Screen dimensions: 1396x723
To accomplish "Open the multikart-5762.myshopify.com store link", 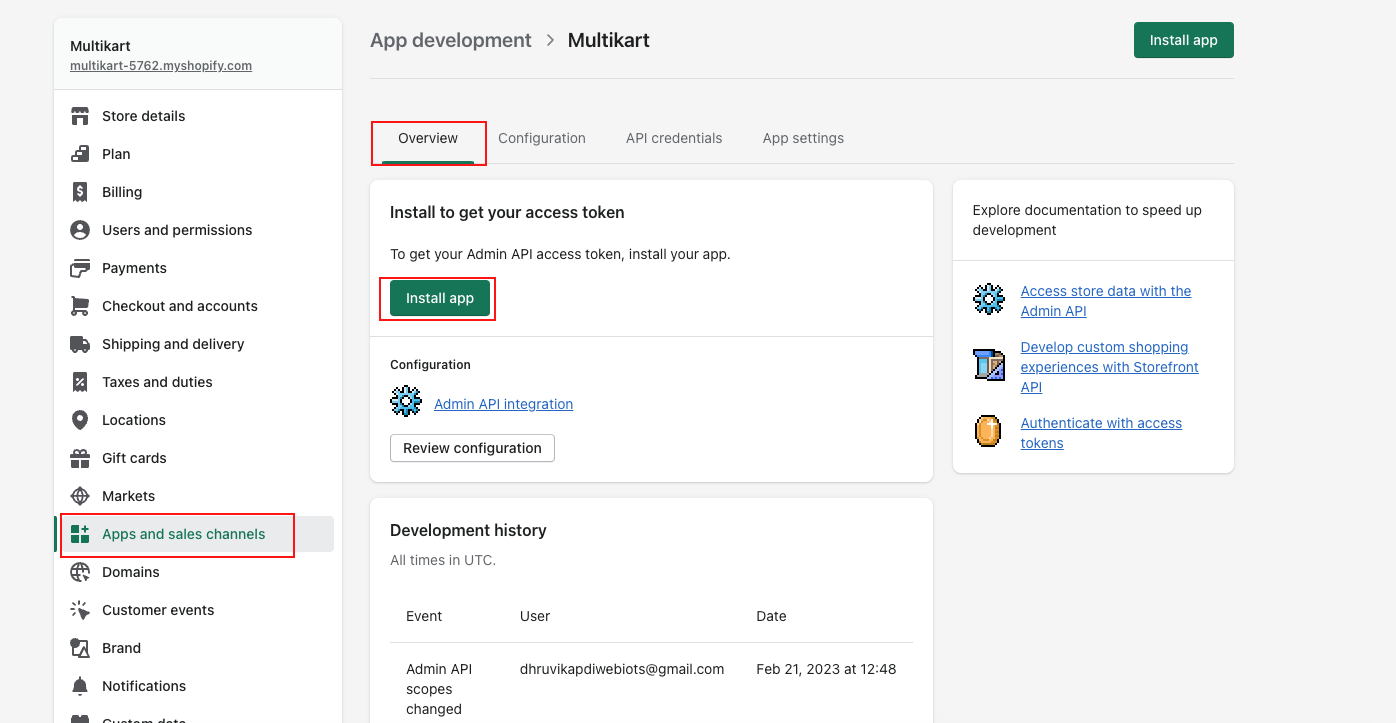I will [161, 66].
